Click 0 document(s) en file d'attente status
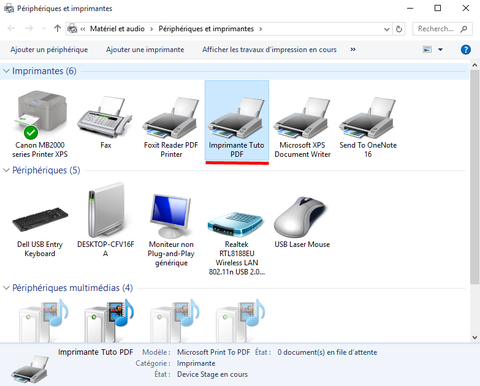 pyautogui.click(x=327, y=352)
